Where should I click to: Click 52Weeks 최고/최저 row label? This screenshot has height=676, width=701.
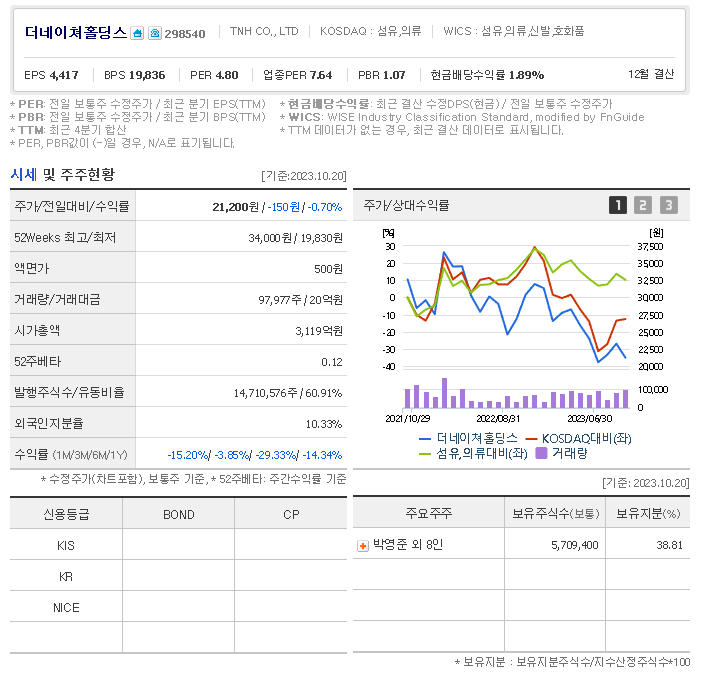click(65, 237)
